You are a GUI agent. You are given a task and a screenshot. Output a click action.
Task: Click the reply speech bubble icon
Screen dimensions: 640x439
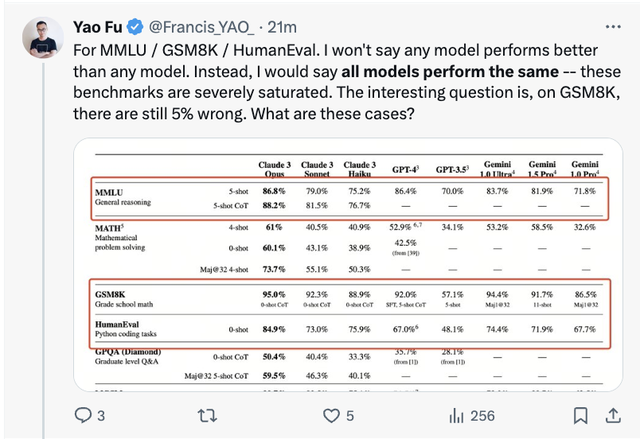[83, 414]
